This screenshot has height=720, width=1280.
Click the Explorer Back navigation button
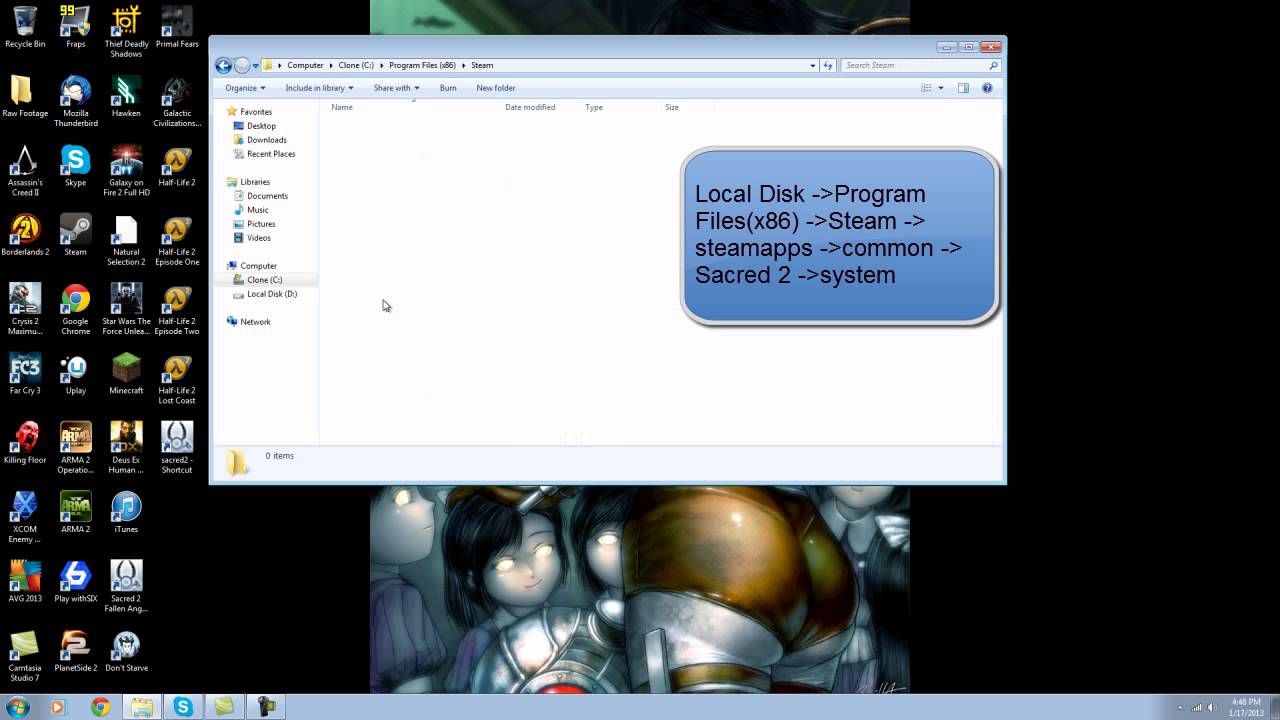coord(224,65)
